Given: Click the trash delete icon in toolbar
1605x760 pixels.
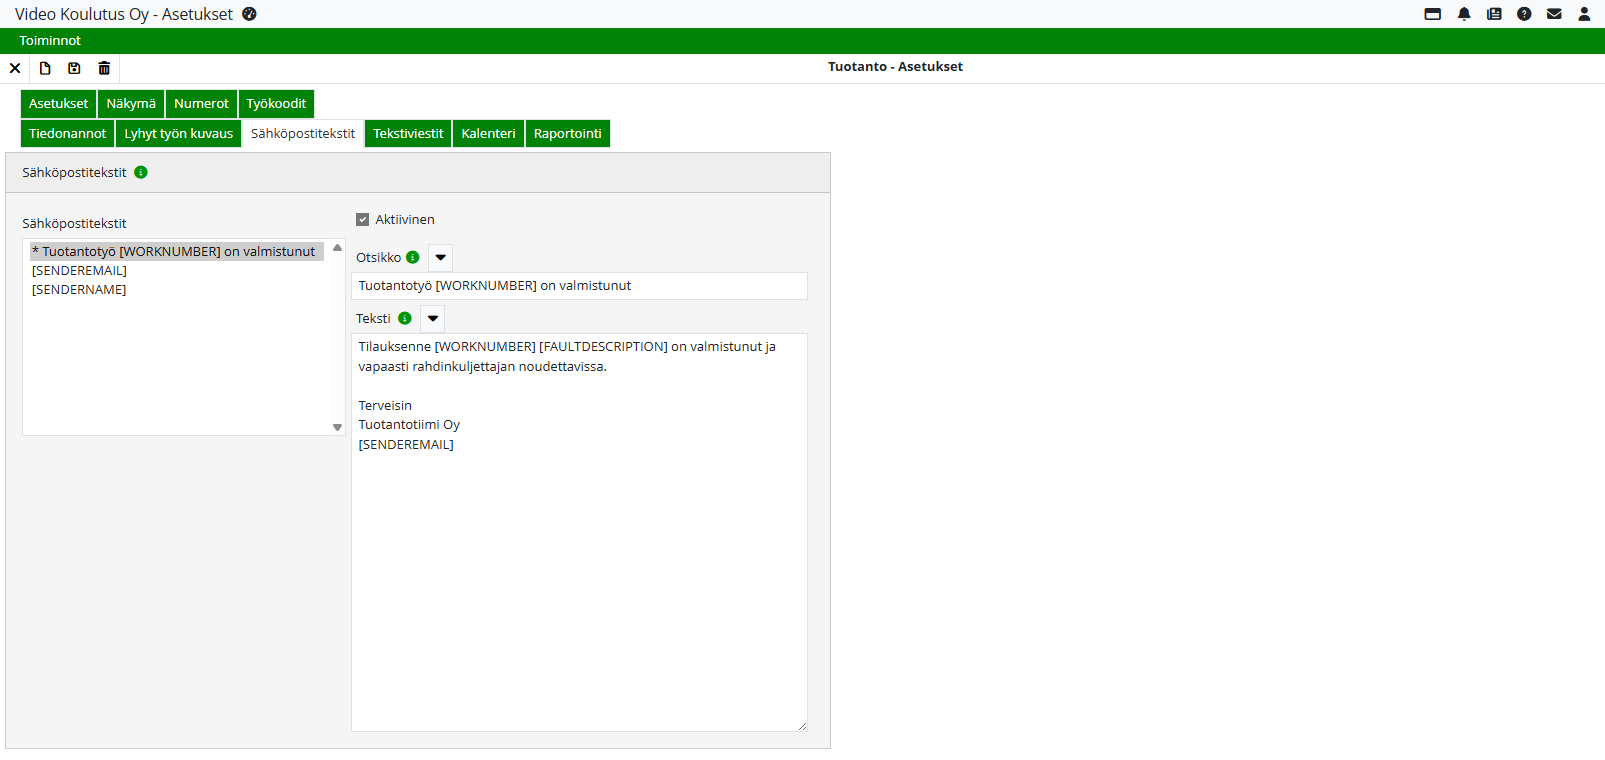Looking at the screenshot, I should tap(104, 68).
